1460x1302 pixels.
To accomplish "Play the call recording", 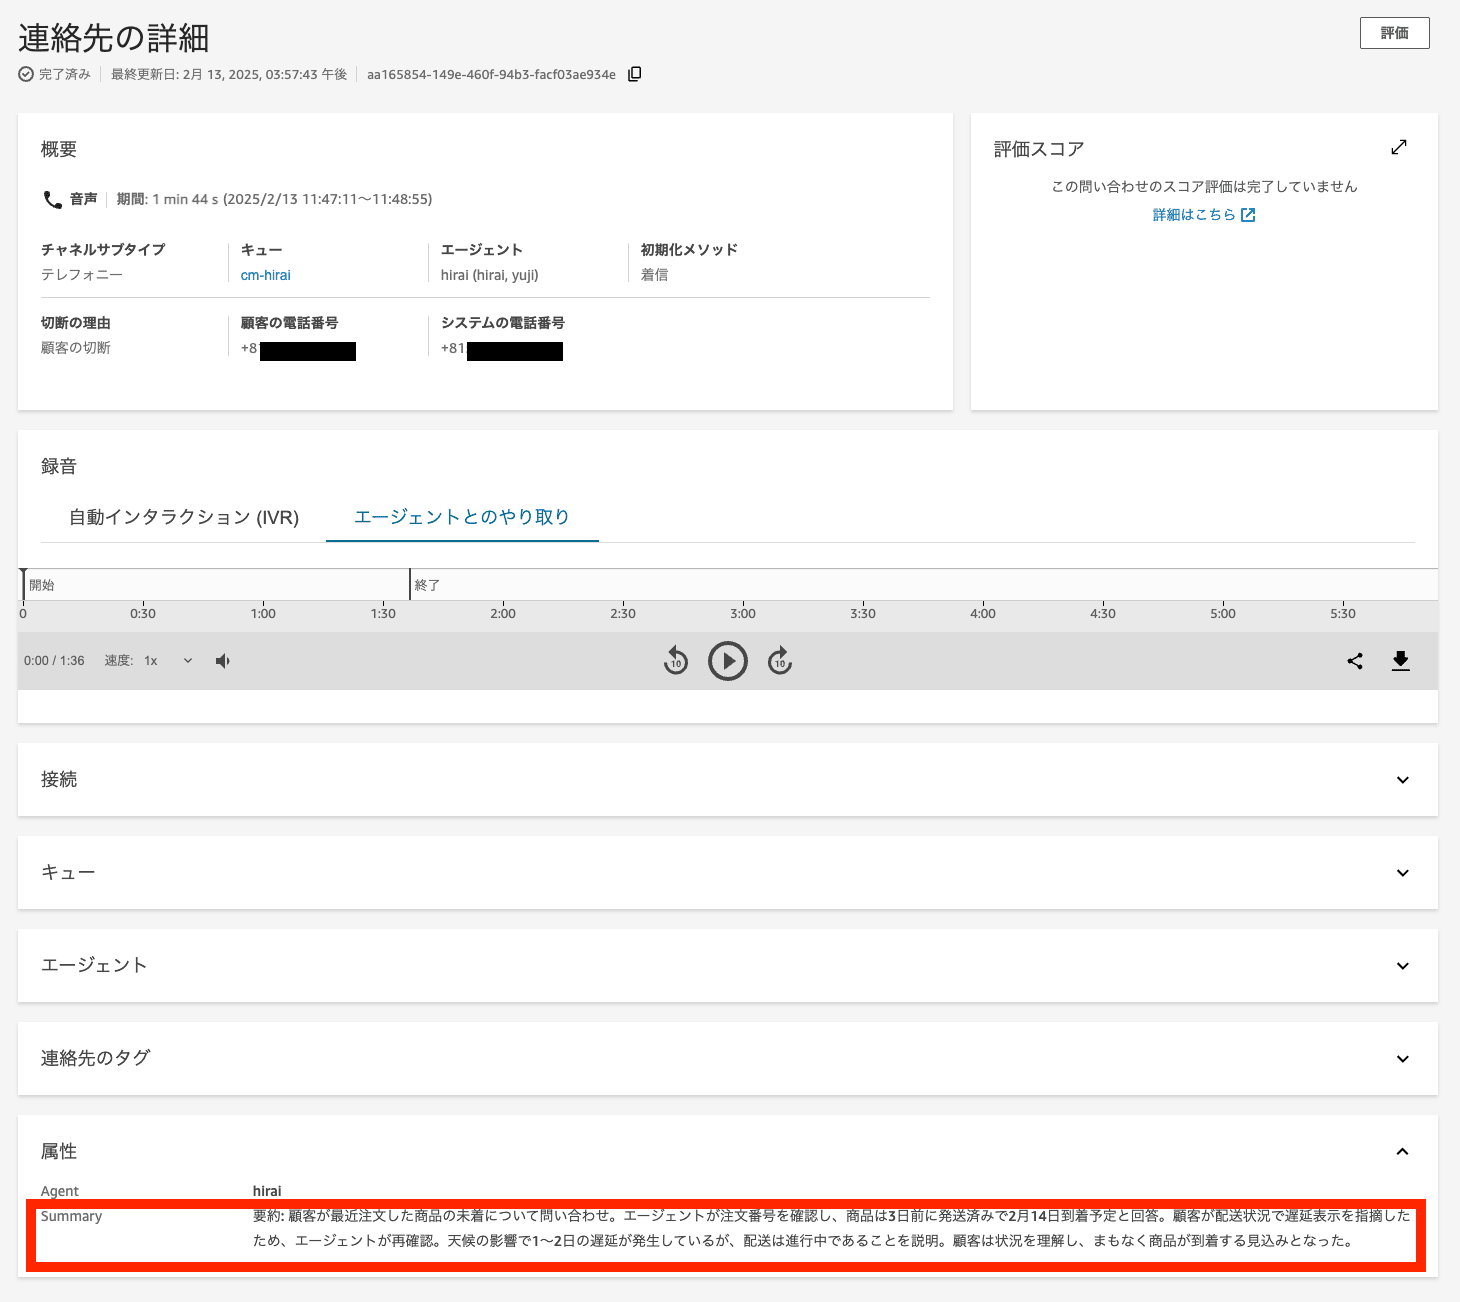I will [728, 661].
